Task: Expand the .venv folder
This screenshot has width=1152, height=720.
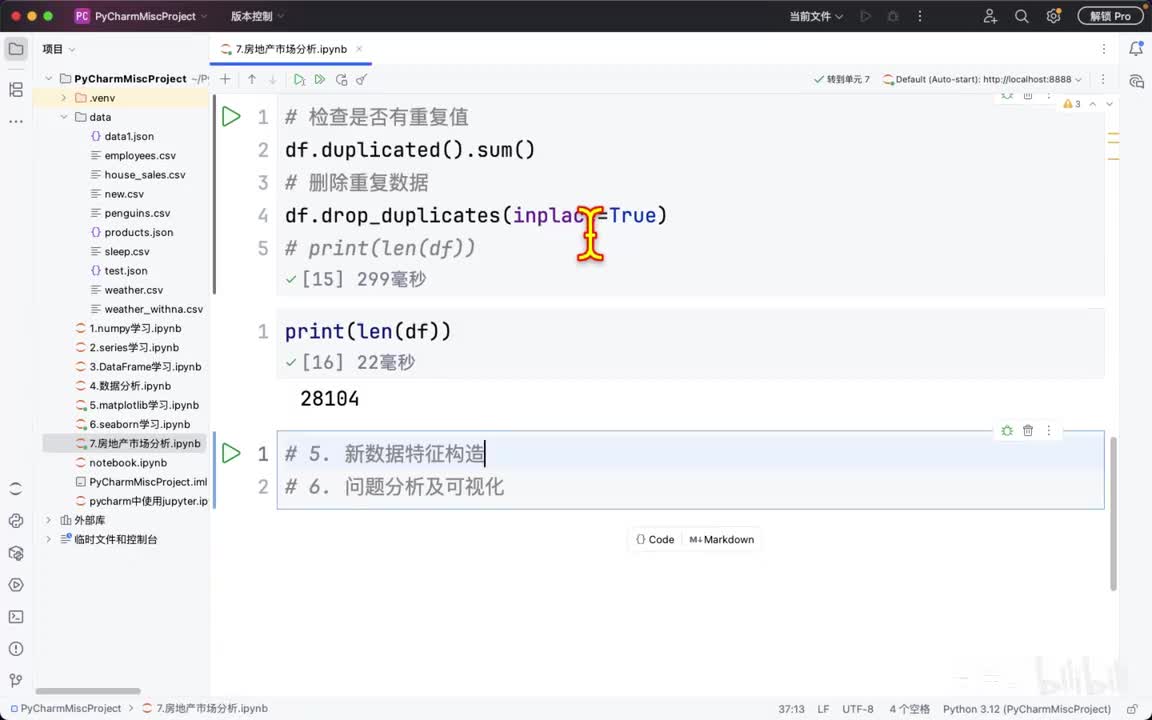Action: 64,98
